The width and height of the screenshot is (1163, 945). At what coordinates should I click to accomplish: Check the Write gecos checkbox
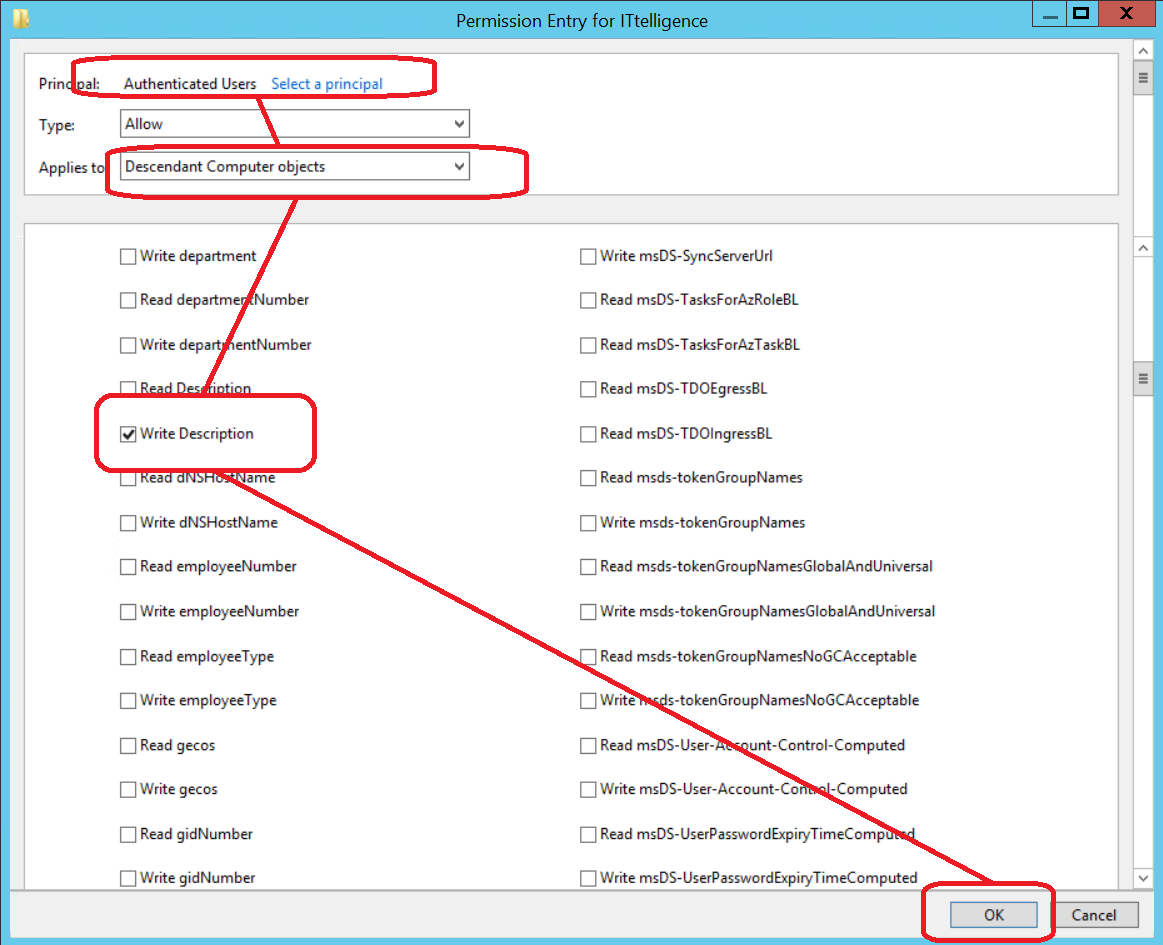(x=128, y=790)
